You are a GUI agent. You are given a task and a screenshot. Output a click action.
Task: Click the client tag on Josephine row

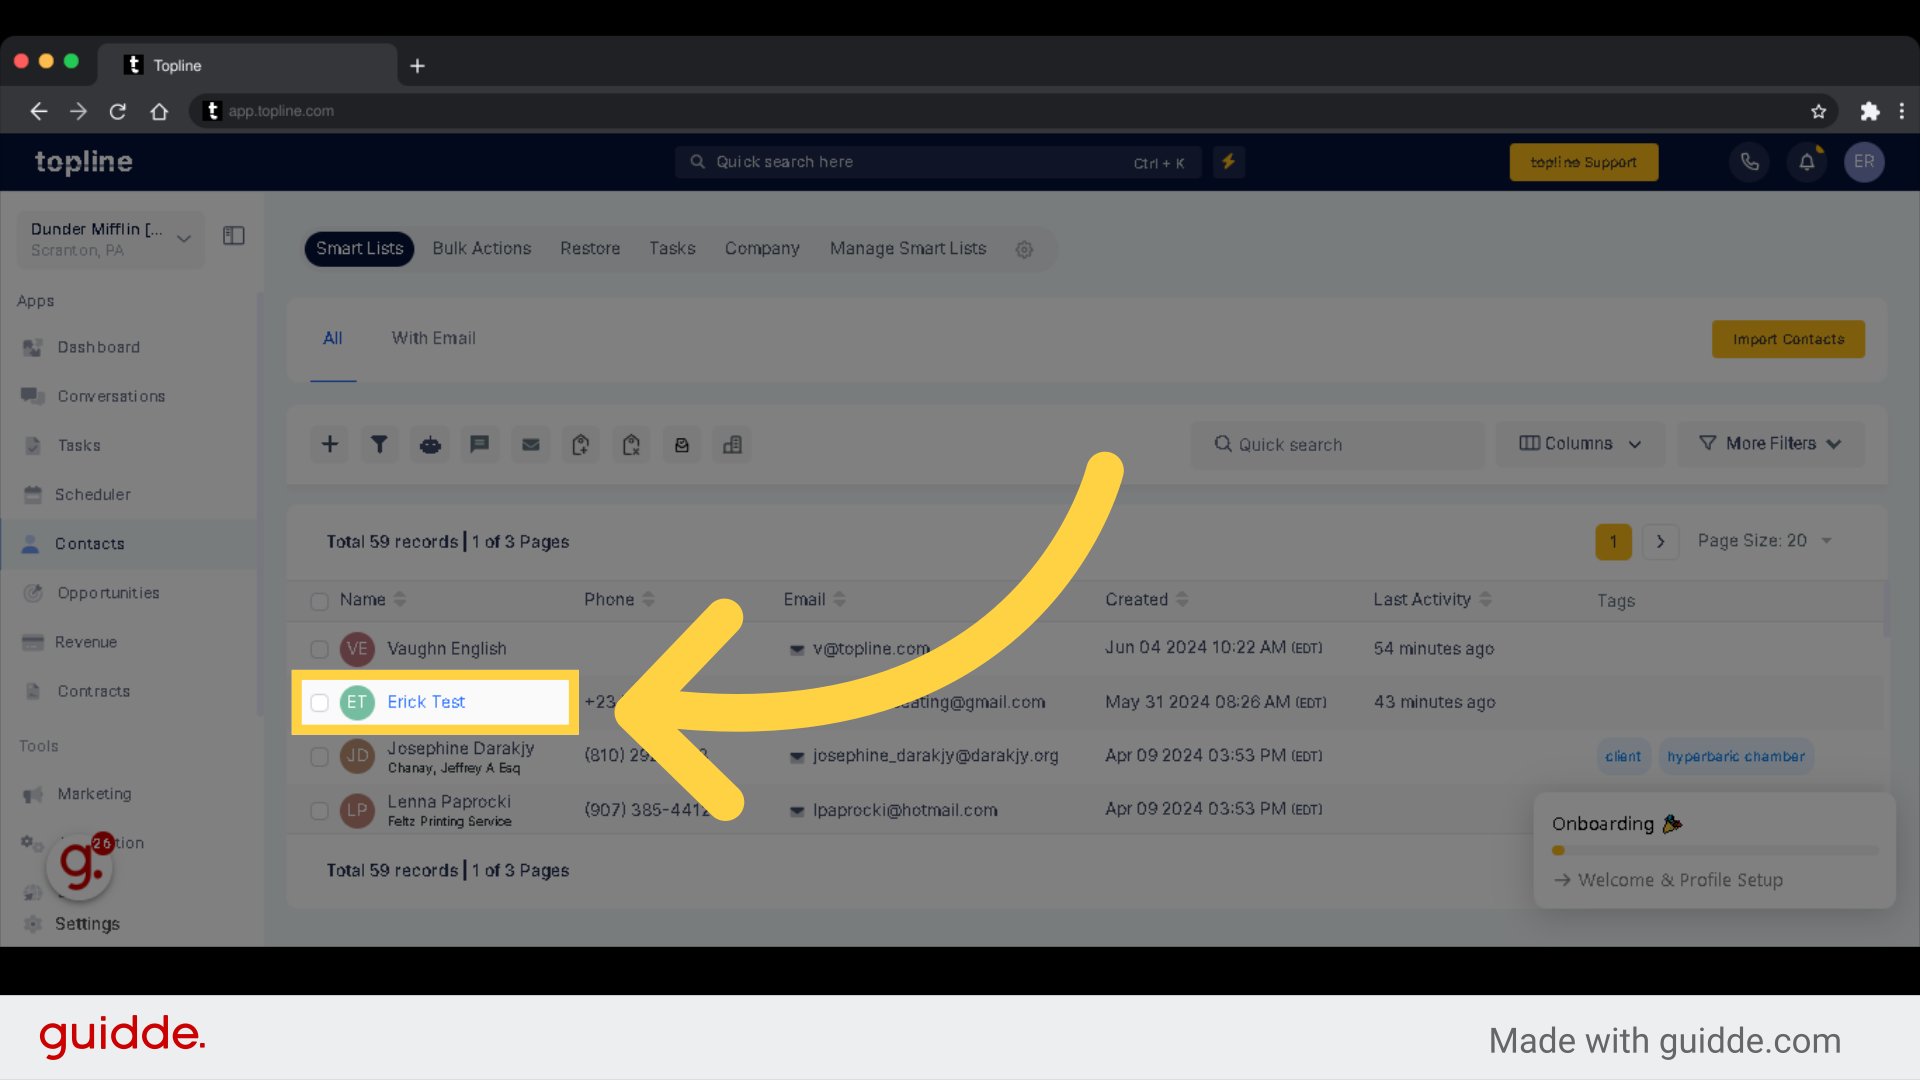point(1623,757)
